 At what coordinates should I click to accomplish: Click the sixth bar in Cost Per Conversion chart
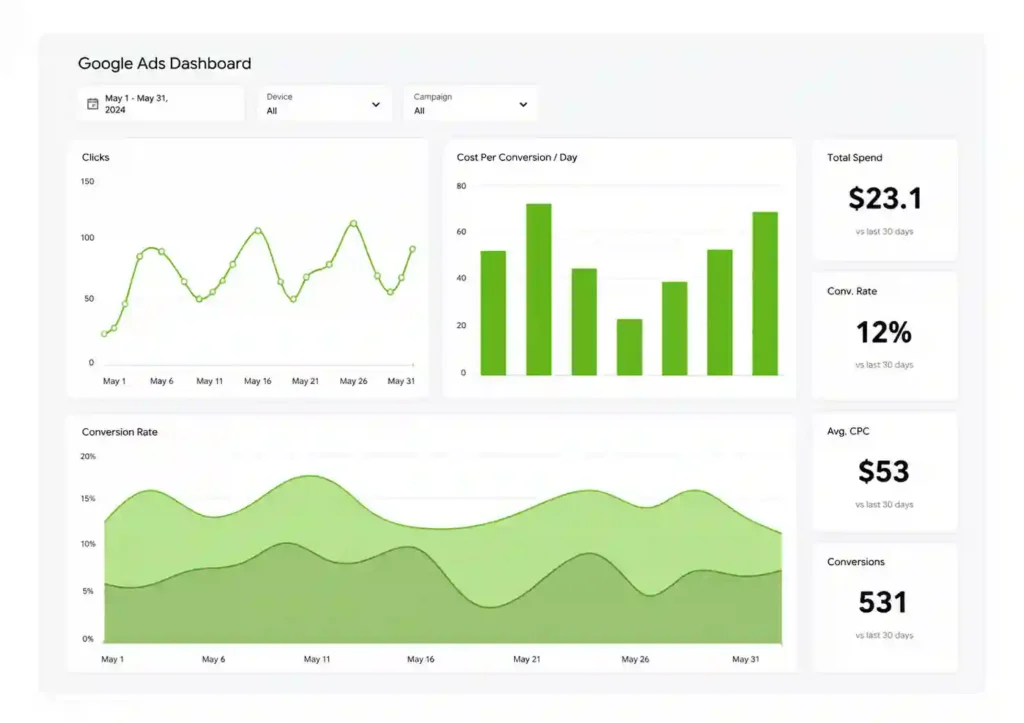pos(720,312)
